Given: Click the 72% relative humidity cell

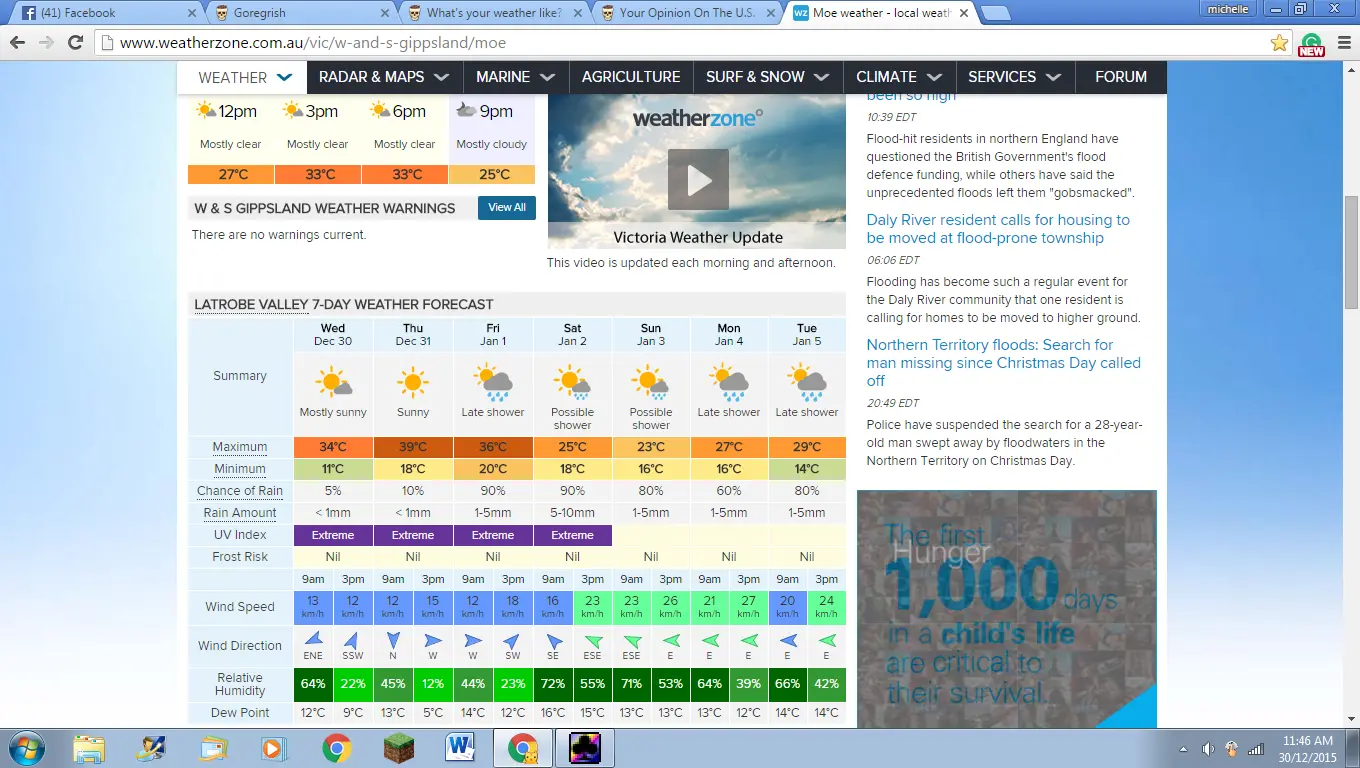Looking at the screenshot, I should pyautogui.click(x=553, y=684).
